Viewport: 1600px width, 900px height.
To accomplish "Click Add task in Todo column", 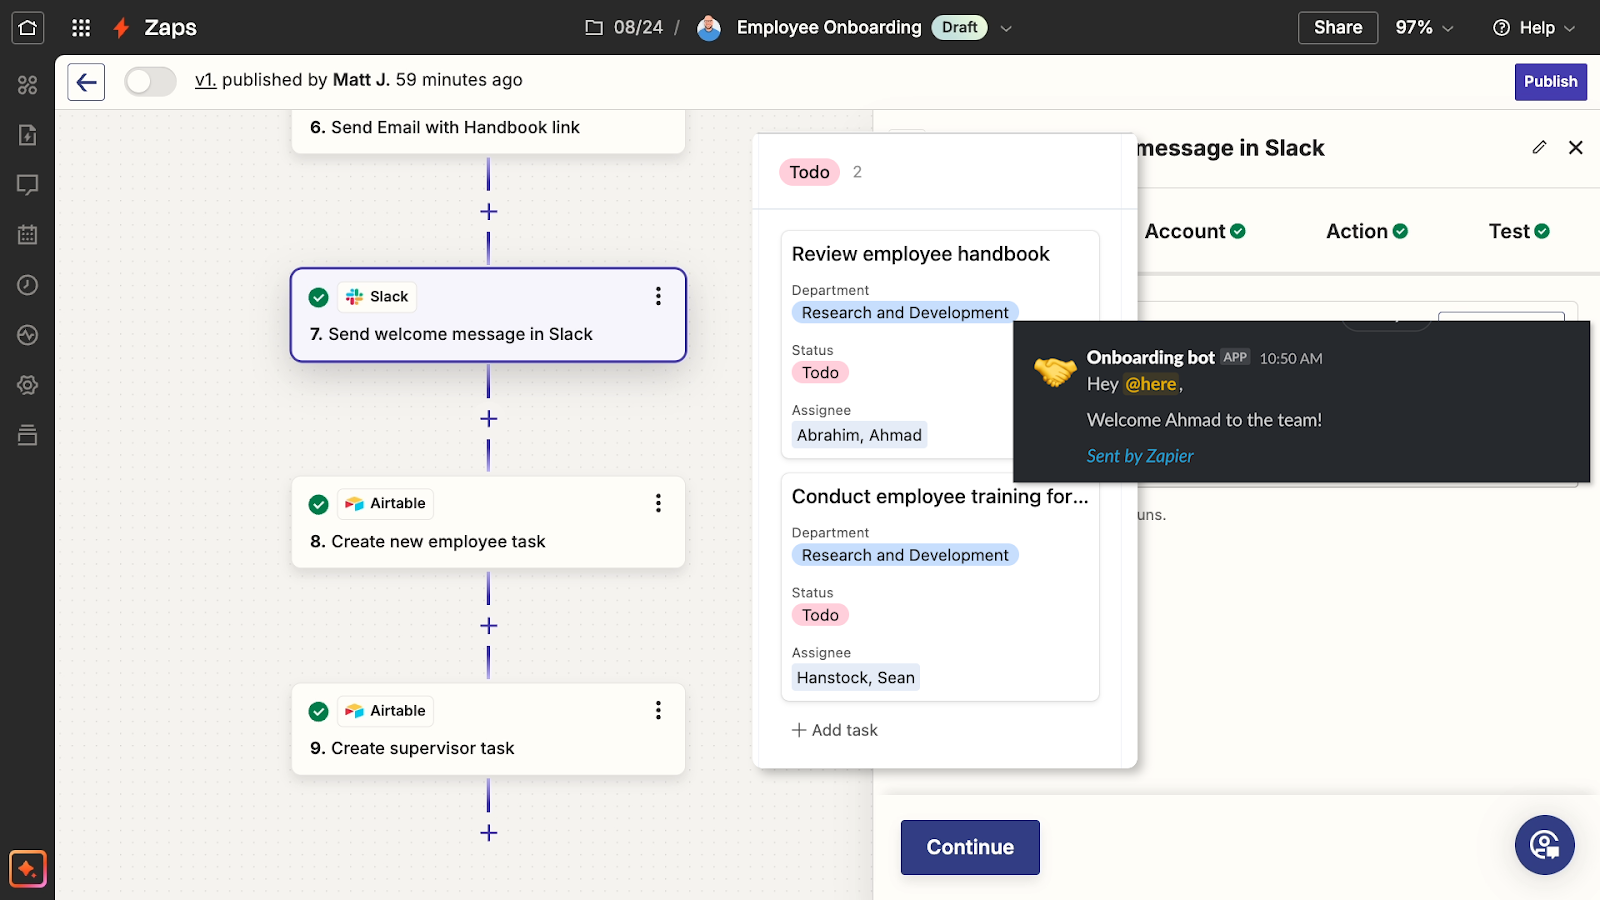I will 835,730.
